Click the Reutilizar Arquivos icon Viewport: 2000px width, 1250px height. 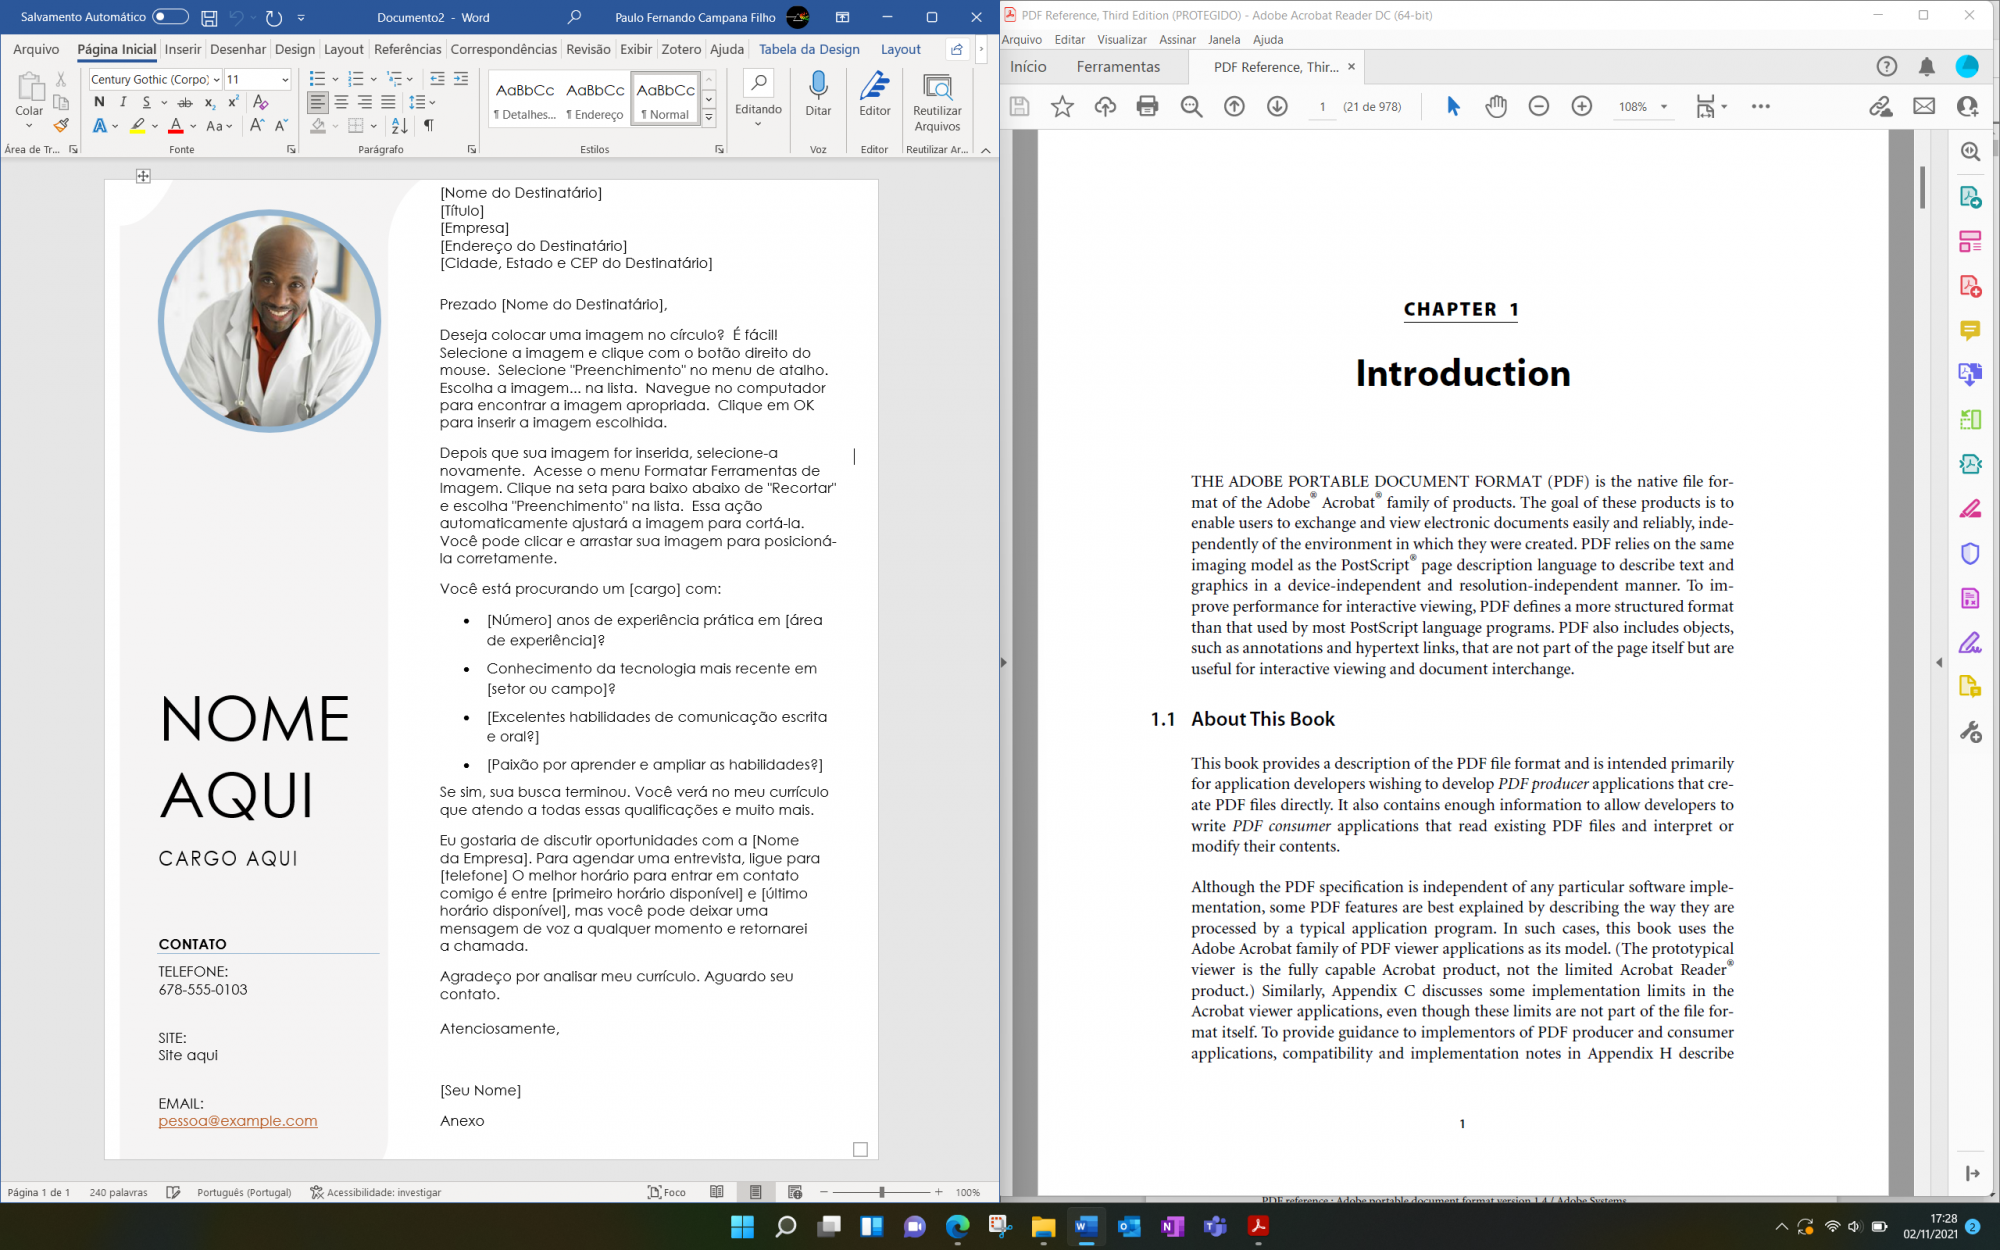pos(937,88)
